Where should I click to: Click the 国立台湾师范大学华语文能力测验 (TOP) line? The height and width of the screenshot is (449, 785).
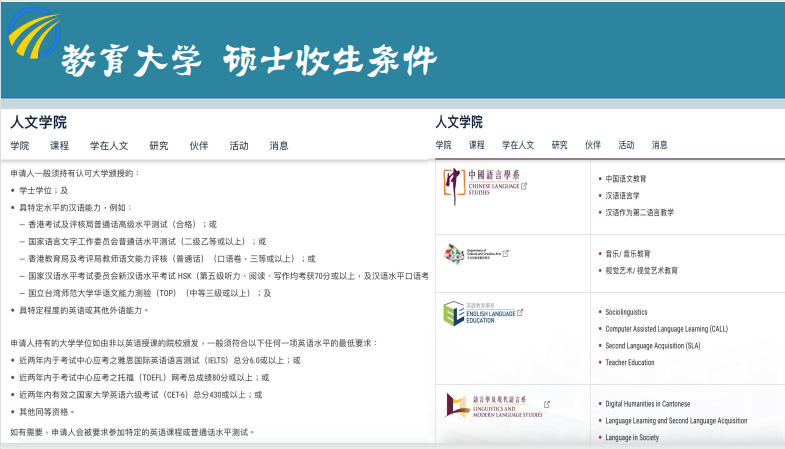point(150,293)
